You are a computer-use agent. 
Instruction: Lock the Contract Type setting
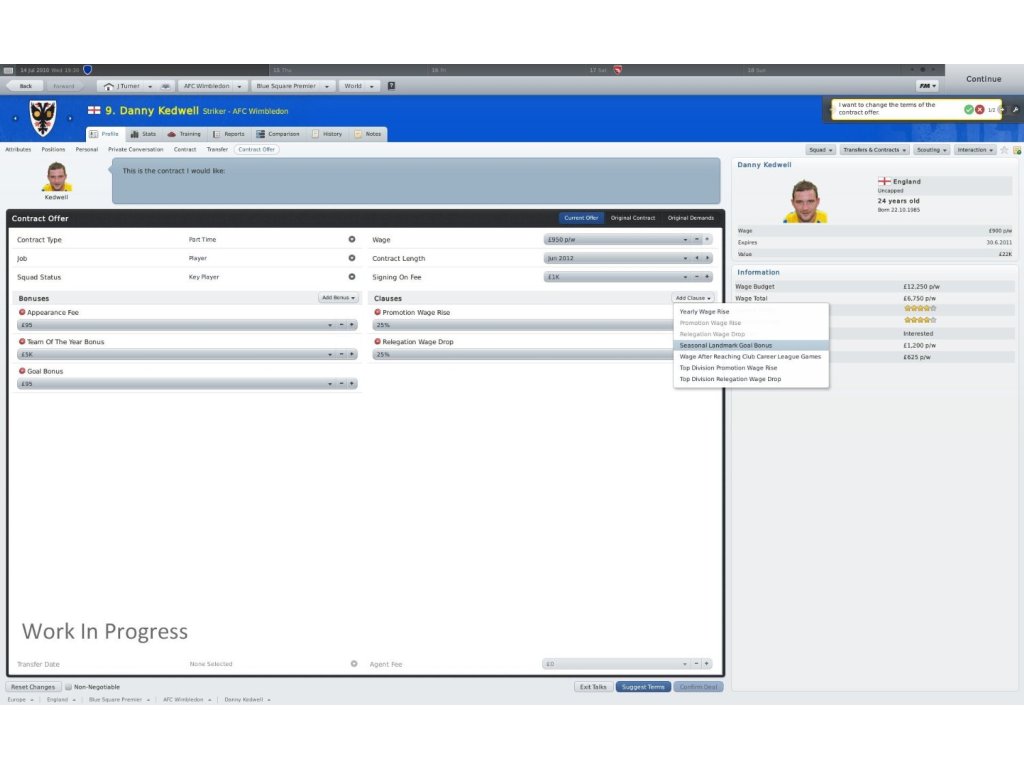[352, 240]
